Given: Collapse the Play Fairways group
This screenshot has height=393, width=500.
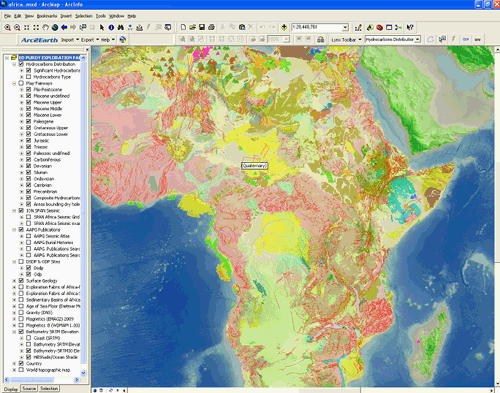Looking at the screenshot, I should (14, 83).
